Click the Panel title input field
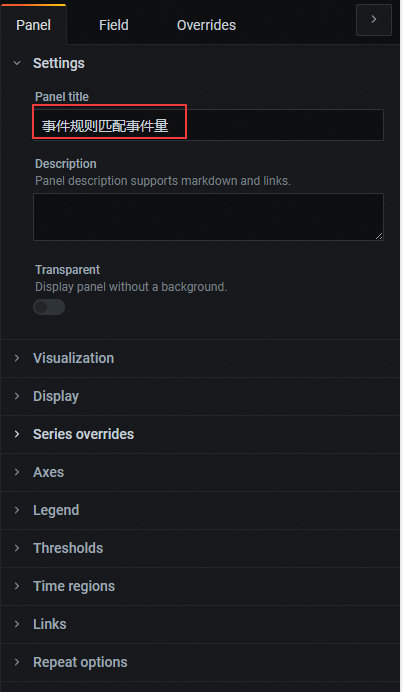 coord(208,125)
